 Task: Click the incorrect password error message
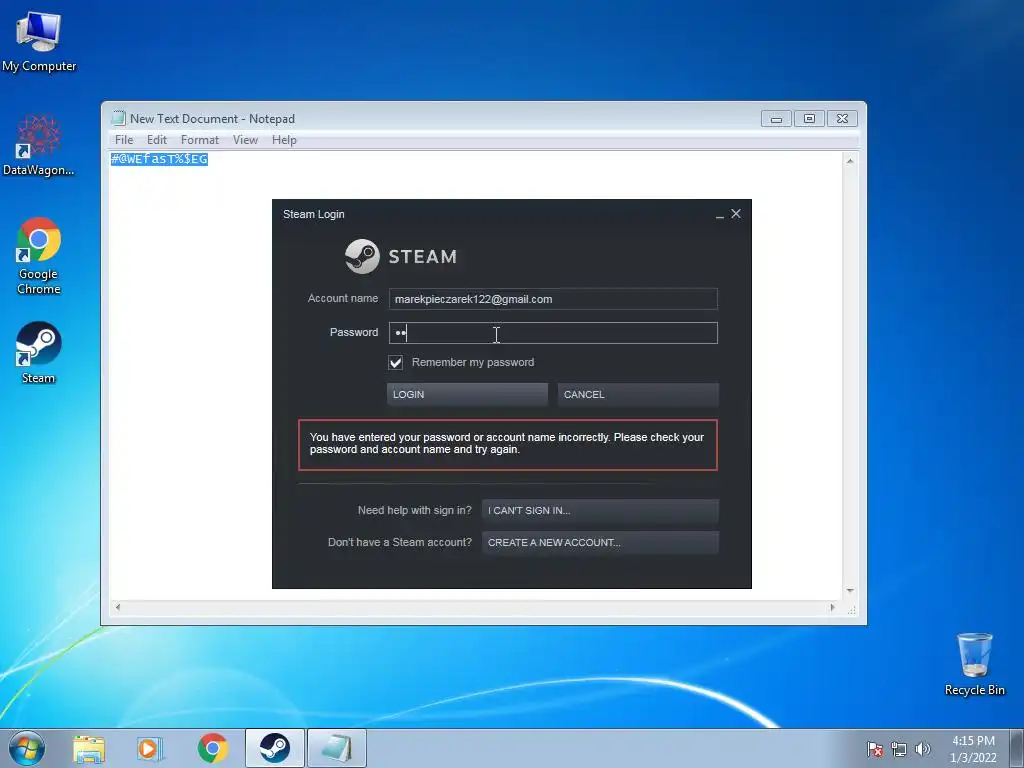(507, 444)
